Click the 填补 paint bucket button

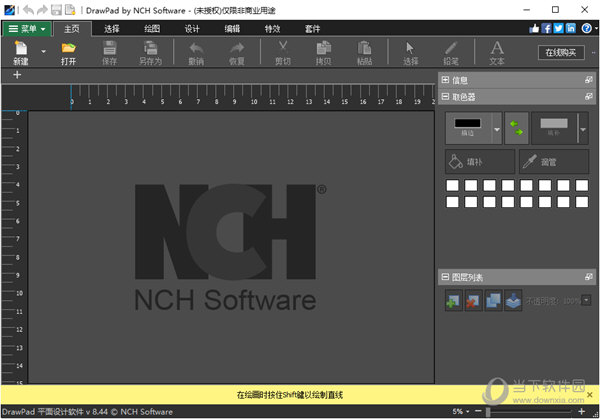pos(480,162)
